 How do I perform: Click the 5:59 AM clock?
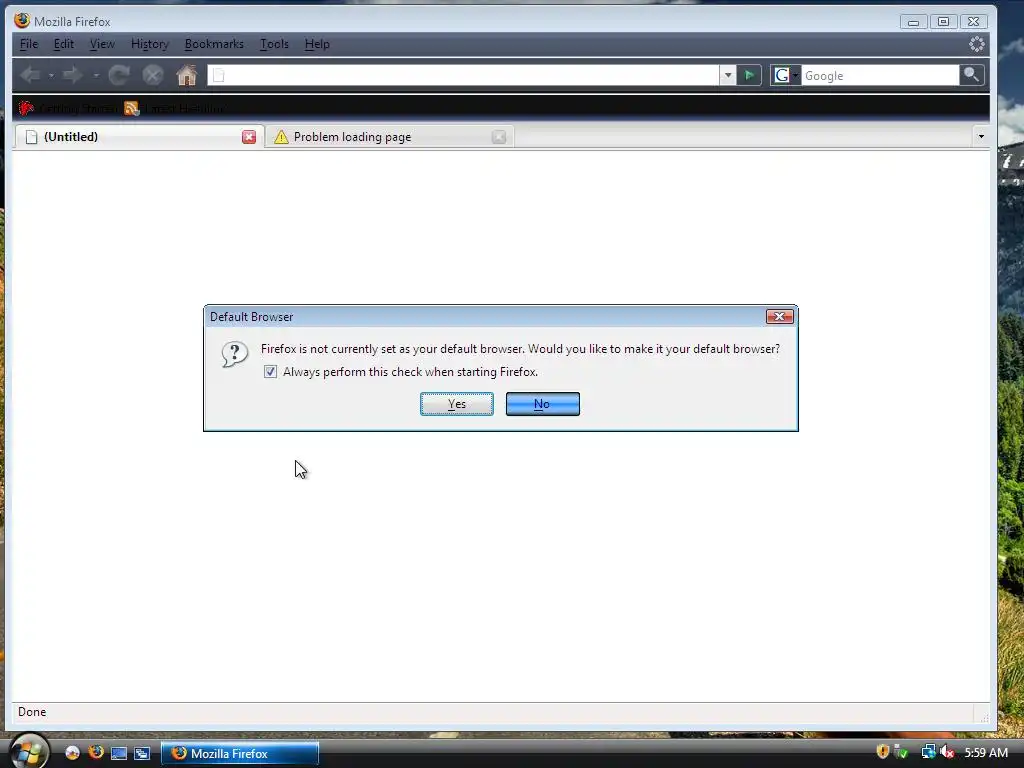tap(986, 753)
